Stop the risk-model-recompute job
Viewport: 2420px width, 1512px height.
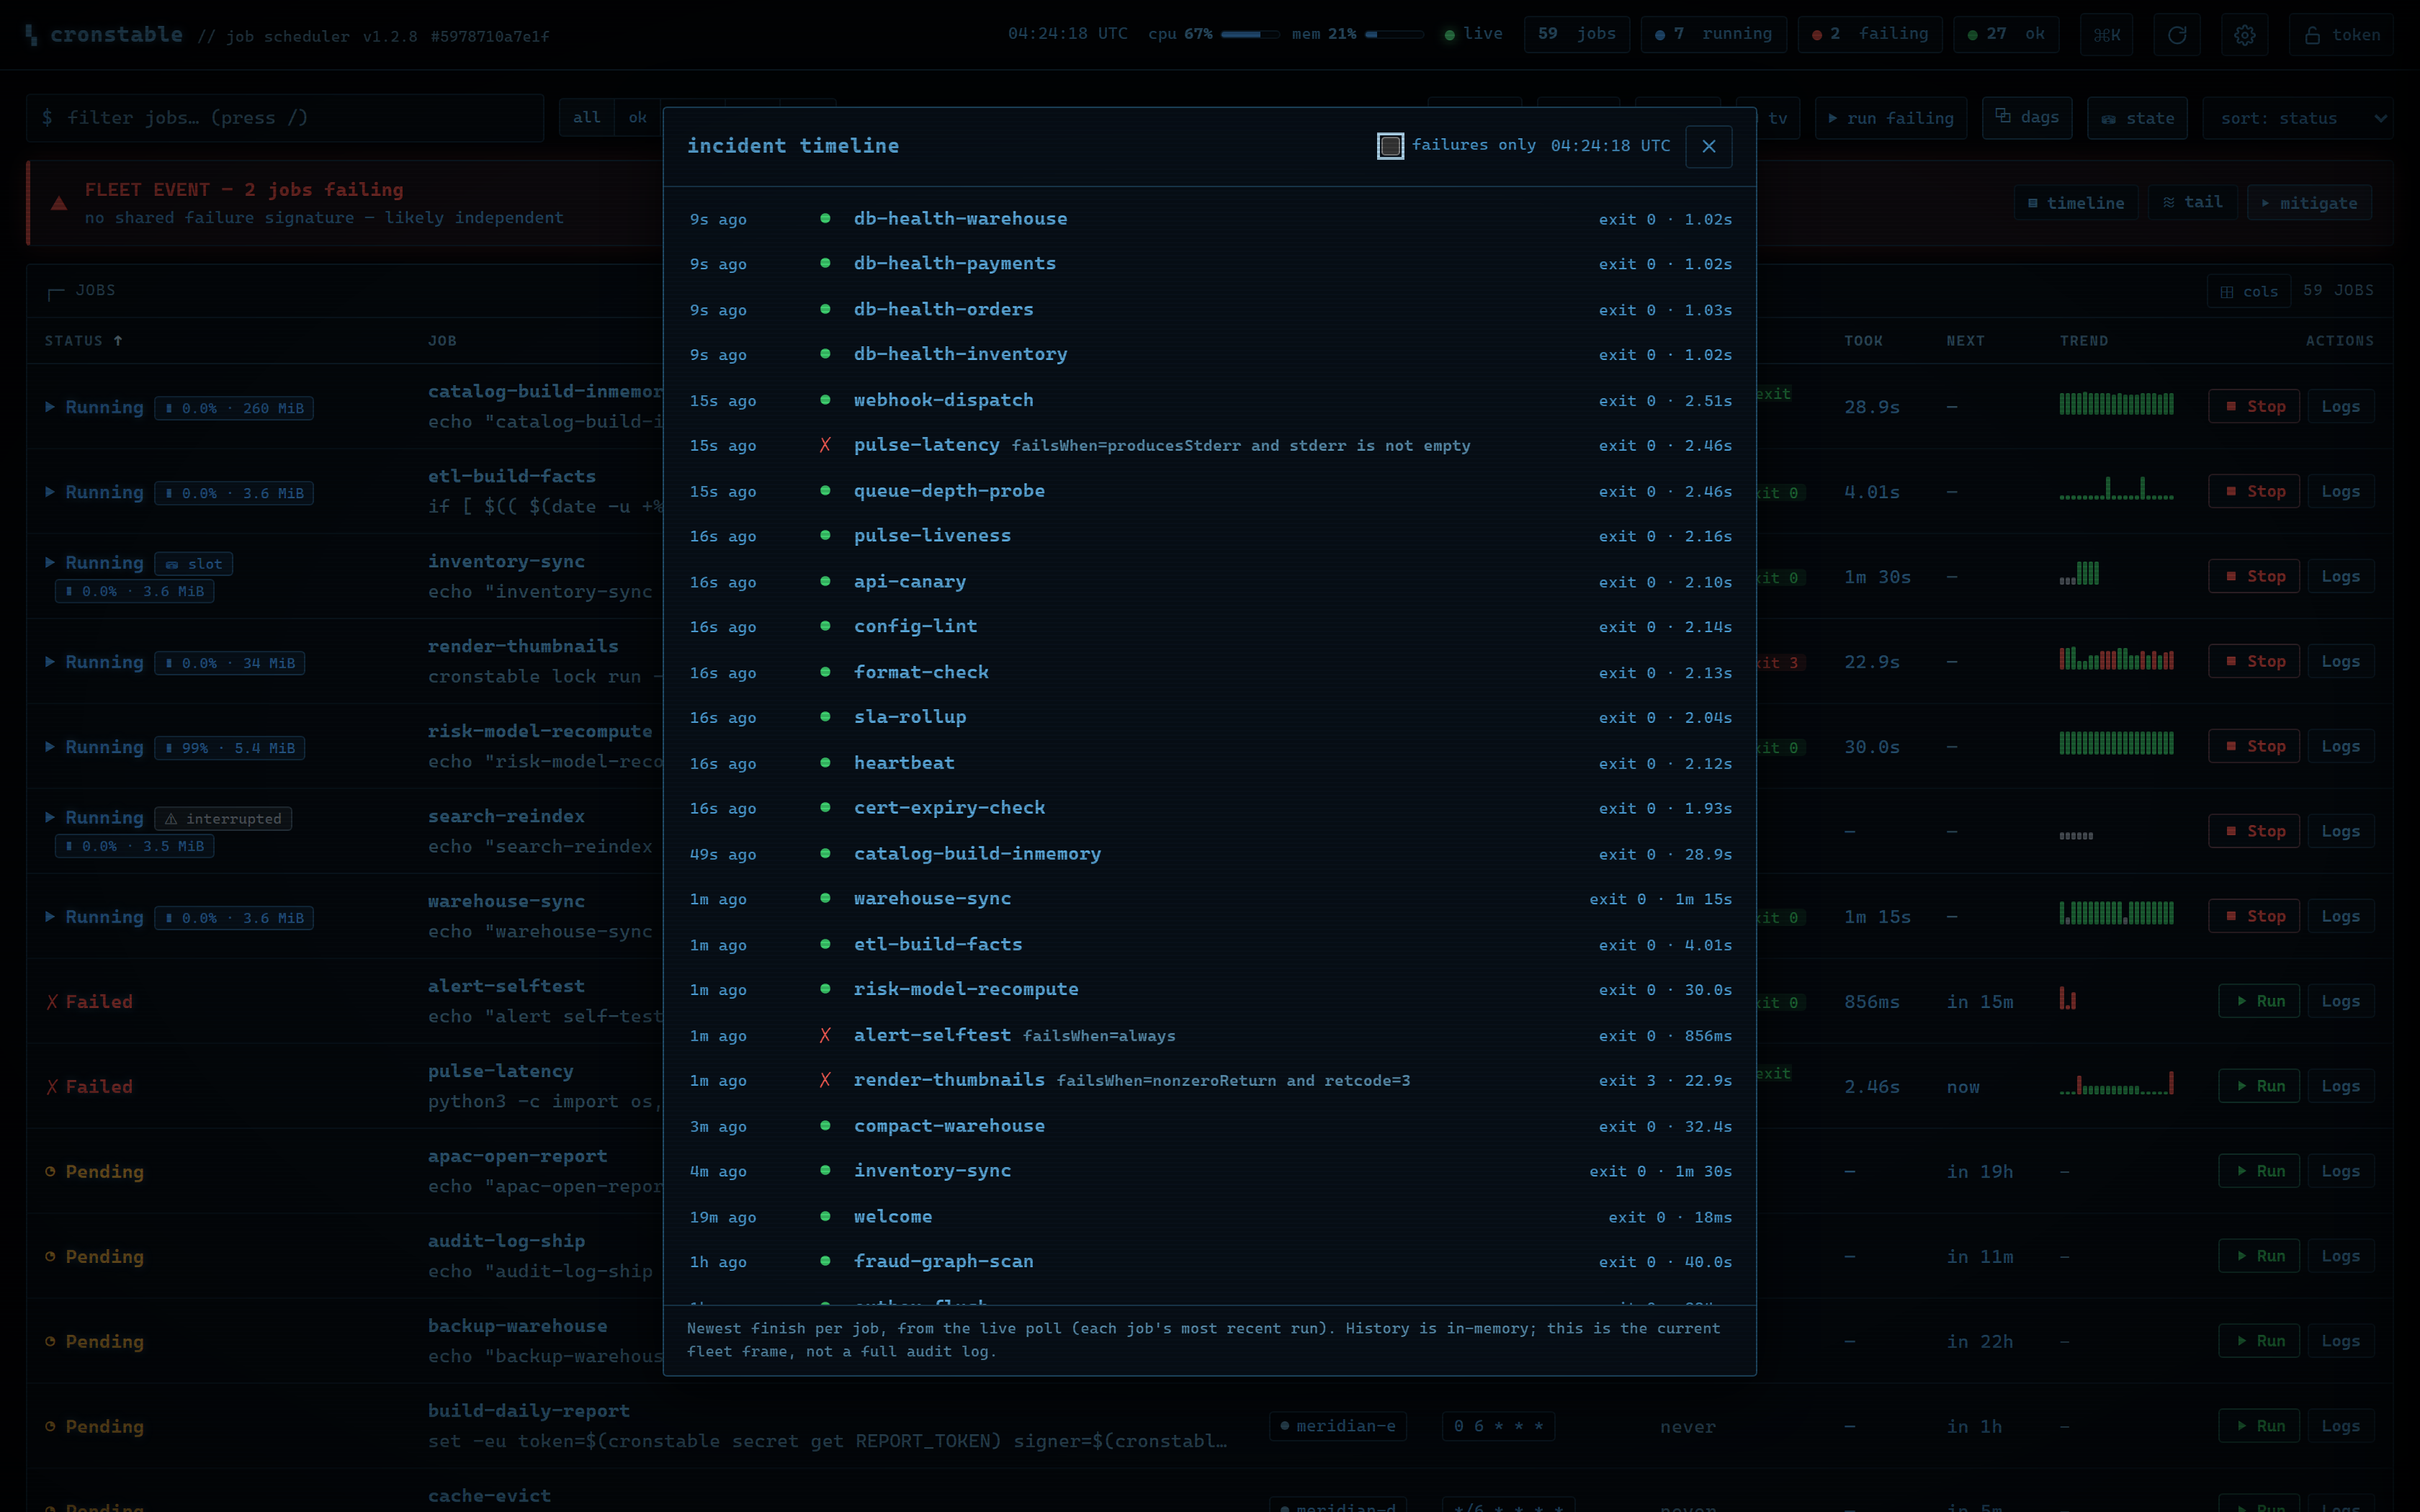tap(2254, 746)
